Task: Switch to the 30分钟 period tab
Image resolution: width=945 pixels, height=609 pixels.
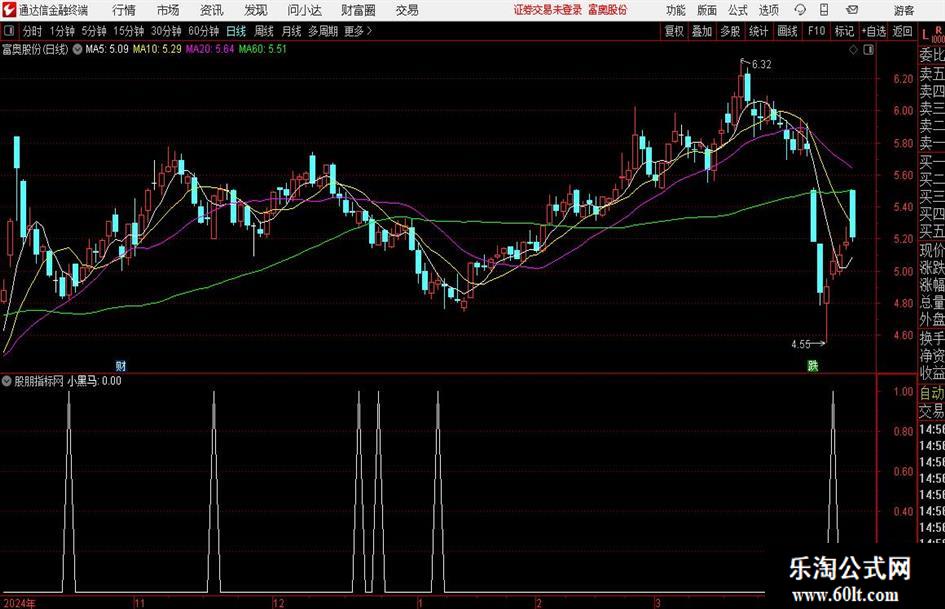Action: (166, 31)
